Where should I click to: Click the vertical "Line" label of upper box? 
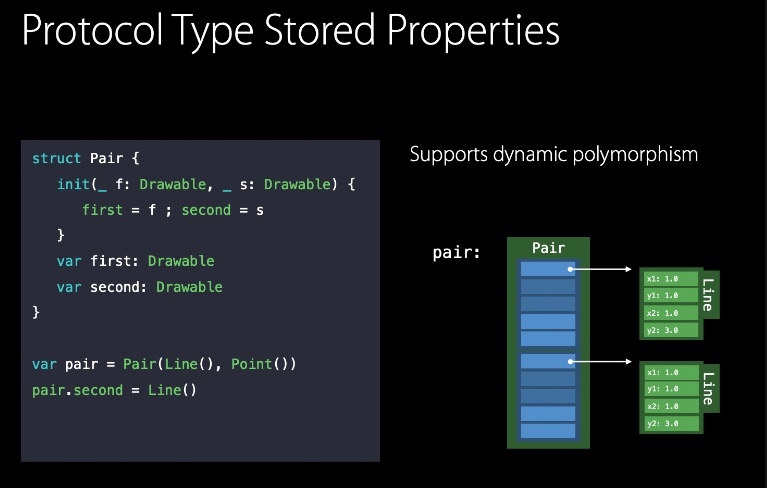tap(709, 295)
